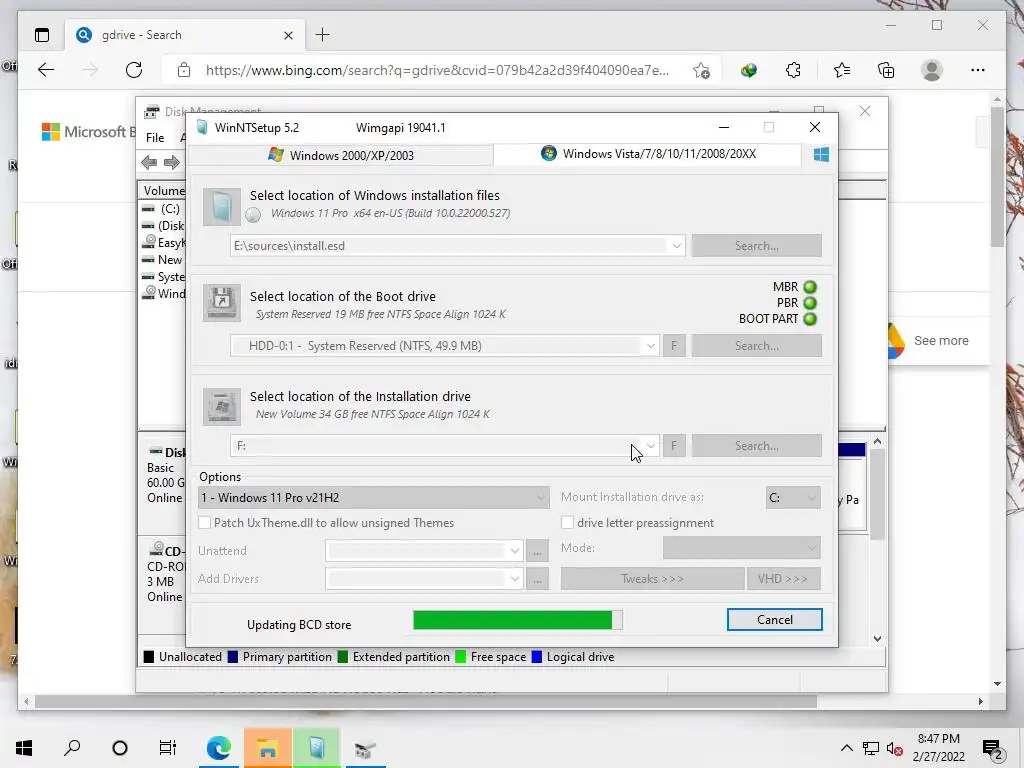
Task: Toggle drive letter preassignment checkbox
Action: tap(568, 522)
